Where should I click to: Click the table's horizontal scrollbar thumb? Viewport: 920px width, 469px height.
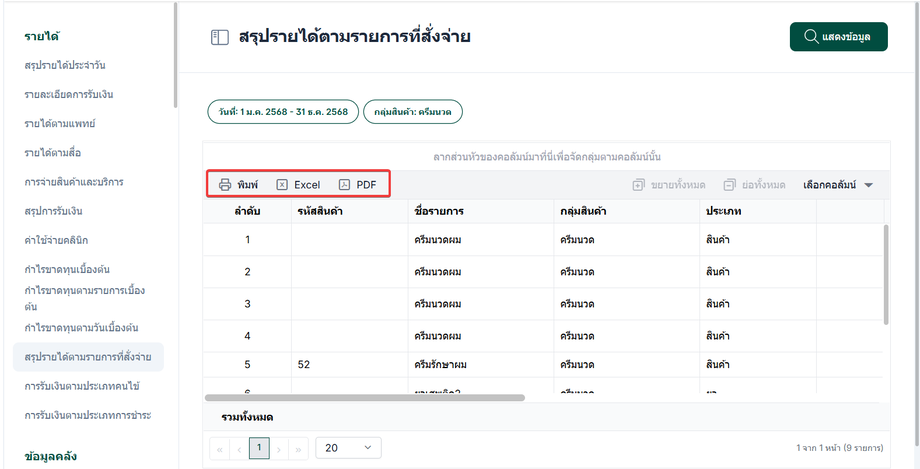[x=364, y=397]
